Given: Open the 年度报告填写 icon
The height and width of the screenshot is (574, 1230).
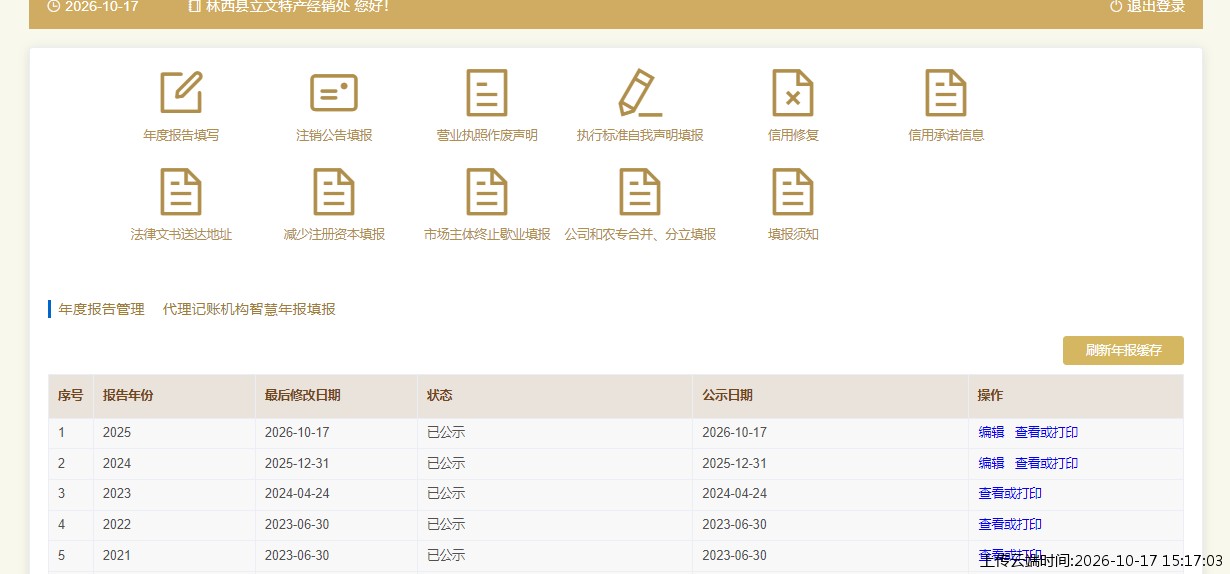Looking at the screenshot, I should pos(181,93).
